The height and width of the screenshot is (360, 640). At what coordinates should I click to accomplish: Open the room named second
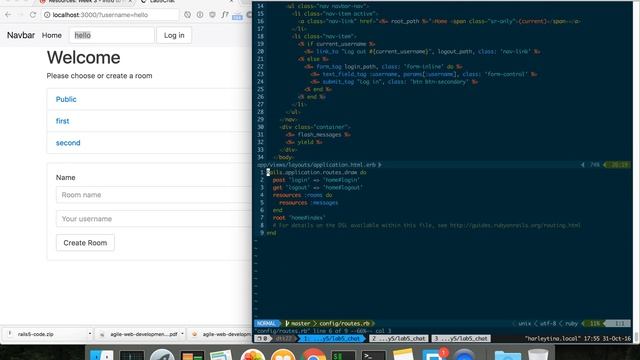(x=68, y=143)
